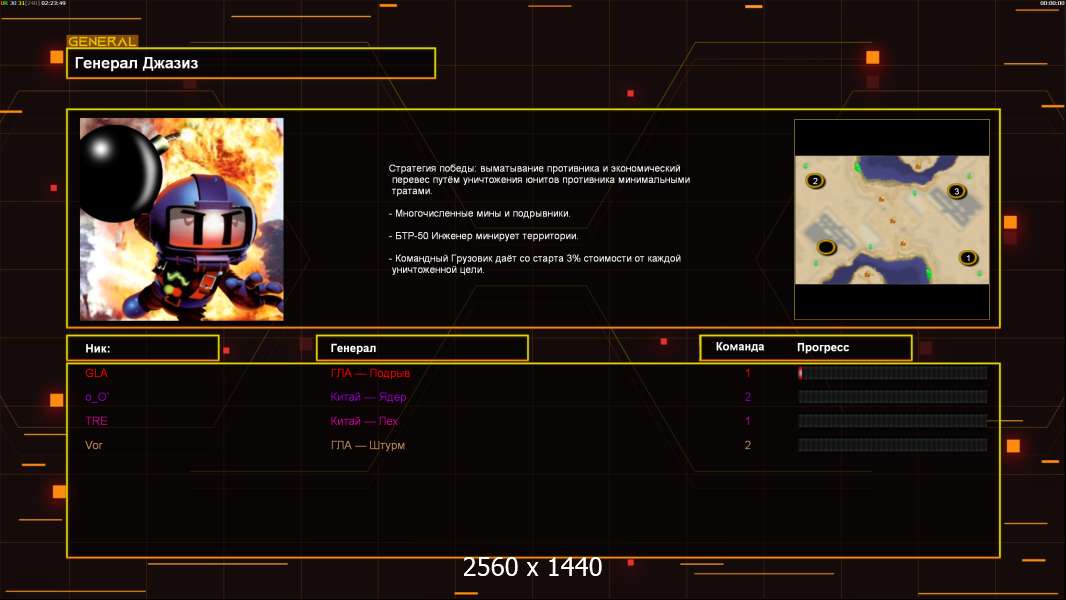This screenshot has height=600, width=1066.
Task: Click the "Многочисленные мины и подрывники" line
Action: pos(480,213)
